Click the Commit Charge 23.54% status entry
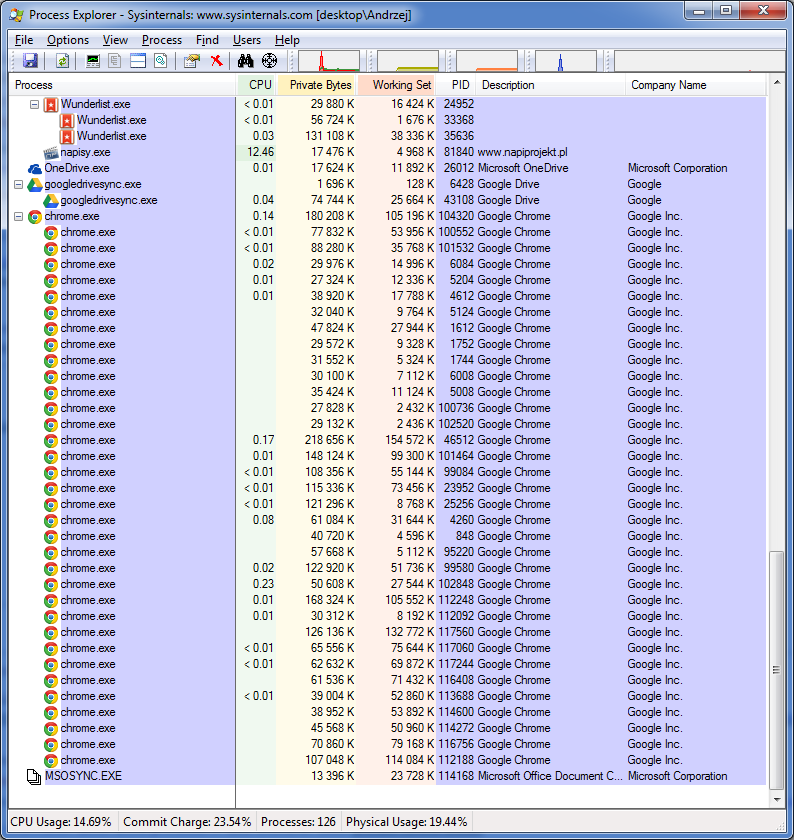This screenshot has height=840, width=794. click(x=187, y=822)
